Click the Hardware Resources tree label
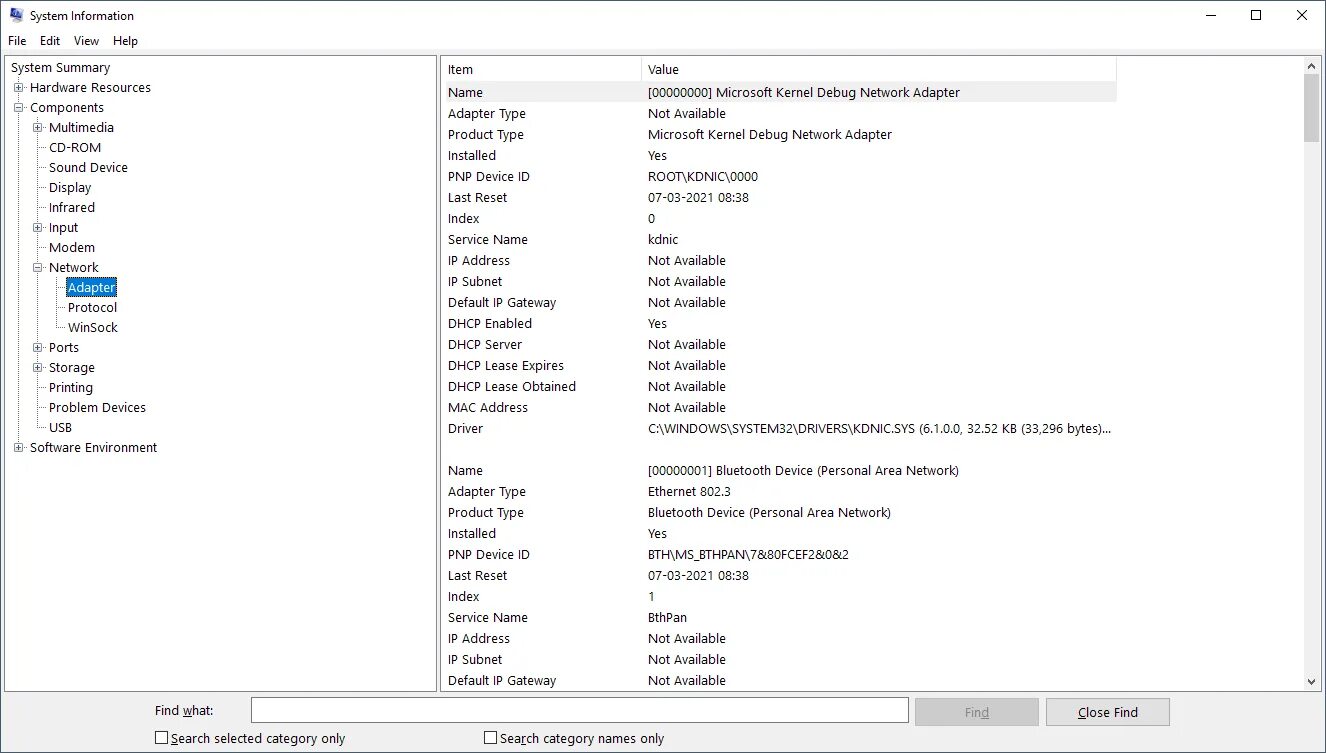1326x753 pixels. (90, 88)
